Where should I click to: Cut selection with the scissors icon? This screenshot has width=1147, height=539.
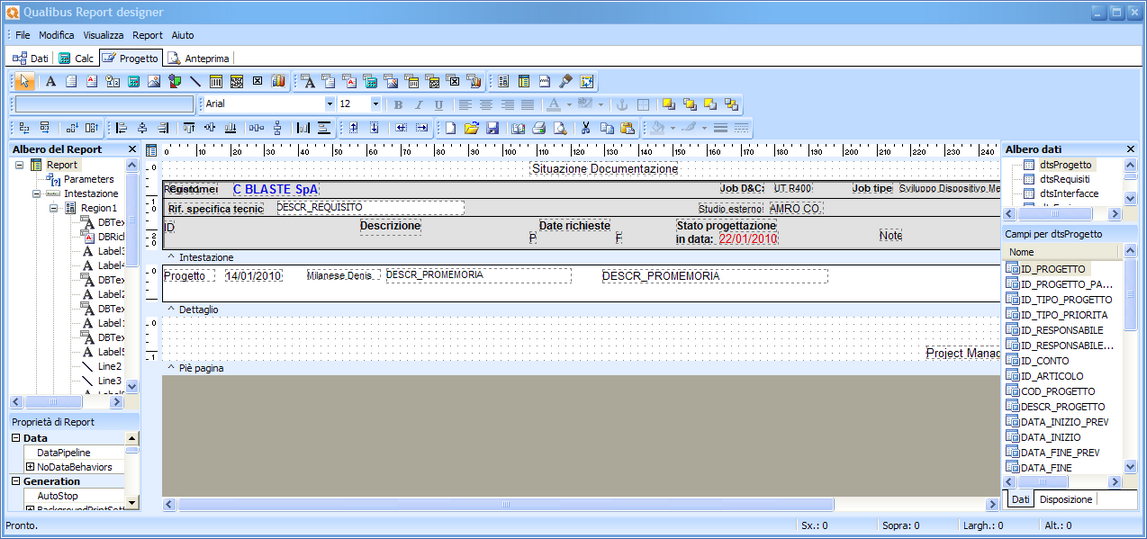pyautogui.click(x=585, y=128)
